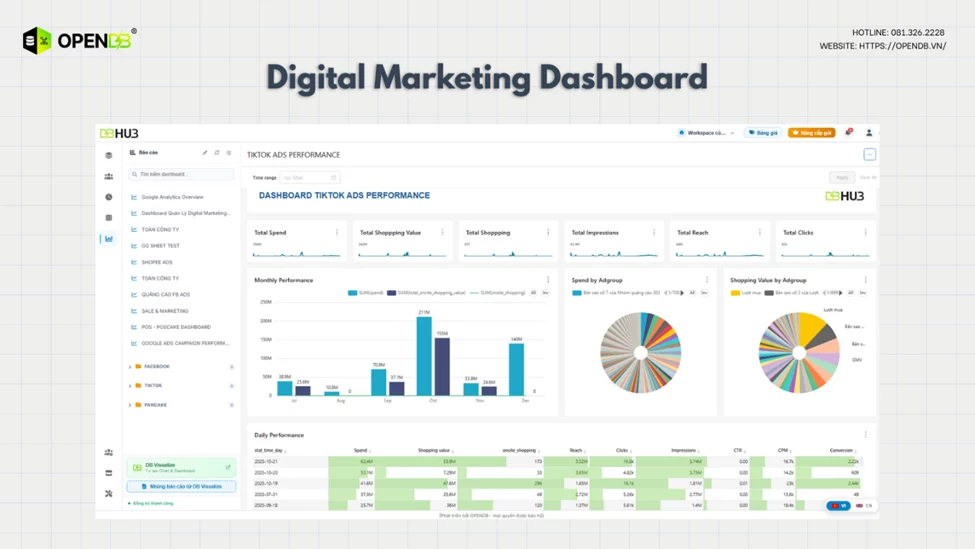The image size is (975, 549).
Task: Click All legend selector in Spend by Adgroup
Action: (x=692, y=293)
